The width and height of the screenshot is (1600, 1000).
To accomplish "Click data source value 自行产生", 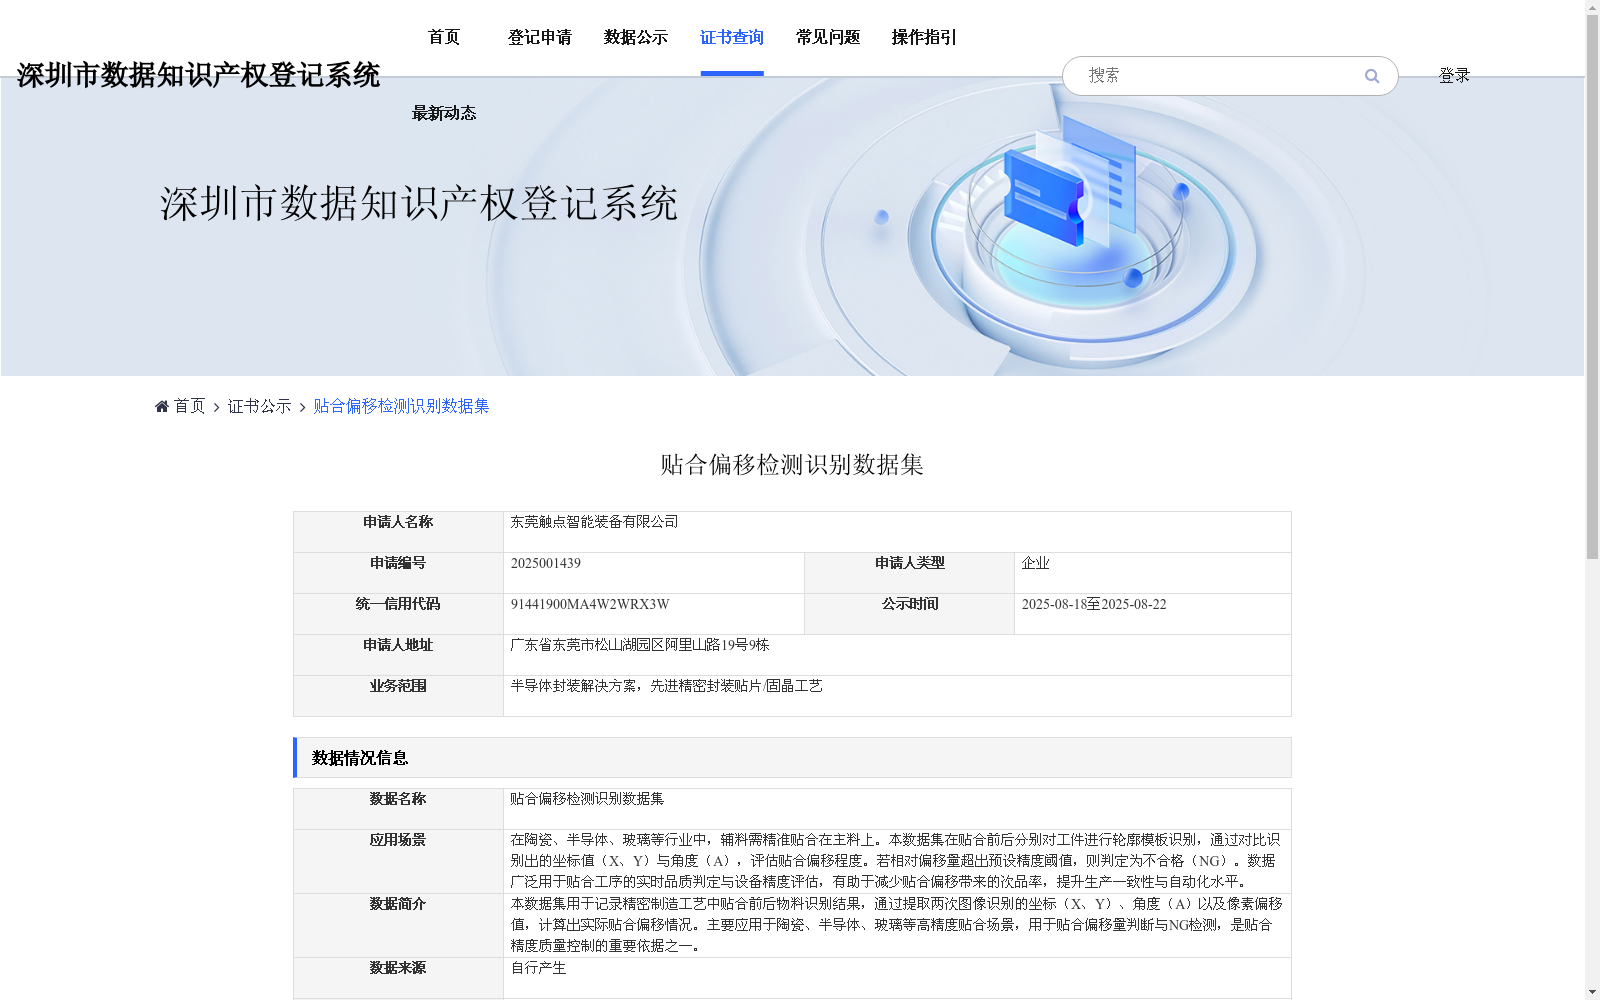I will (538, 968).
